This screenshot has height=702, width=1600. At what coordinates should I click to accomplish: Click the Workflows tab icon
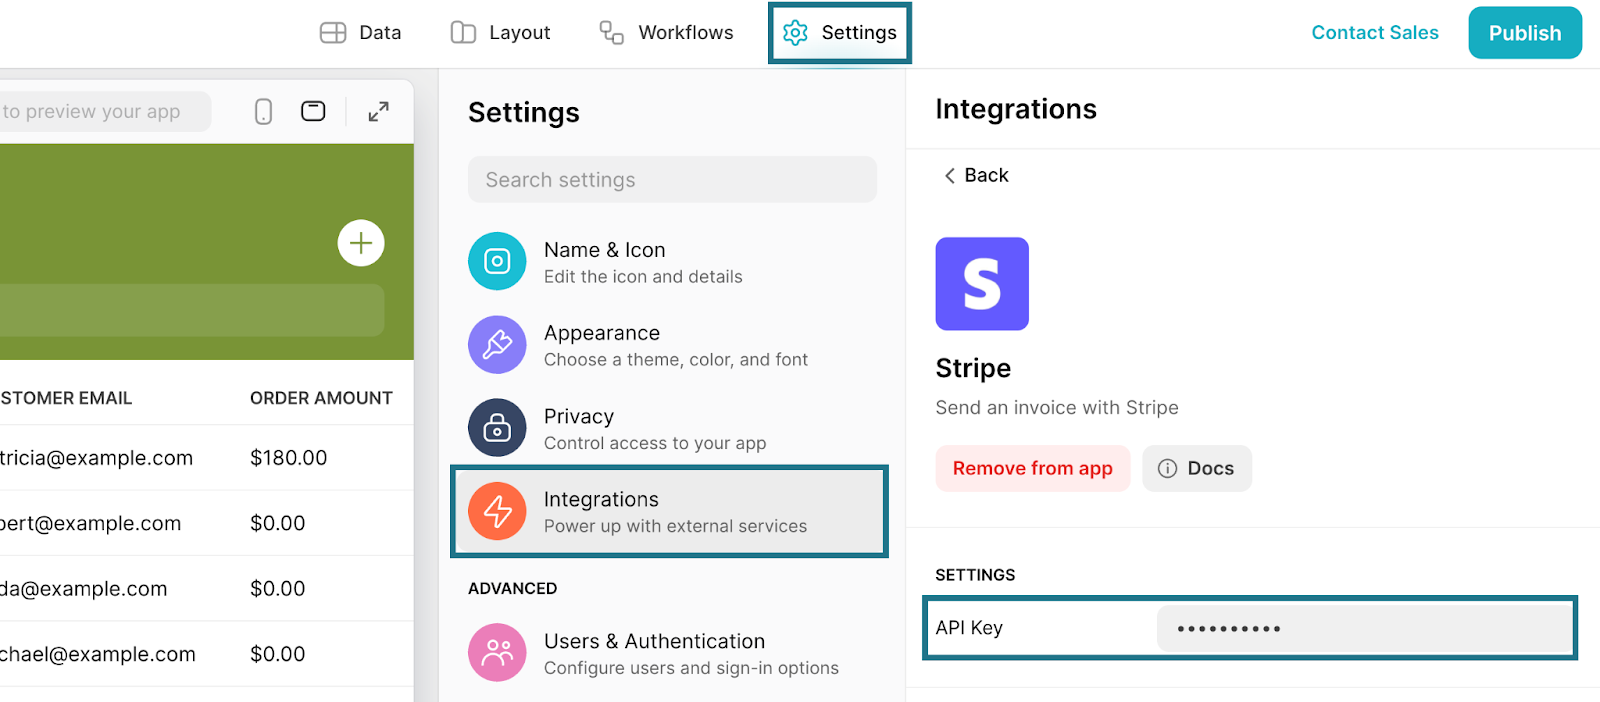(612, 33)
